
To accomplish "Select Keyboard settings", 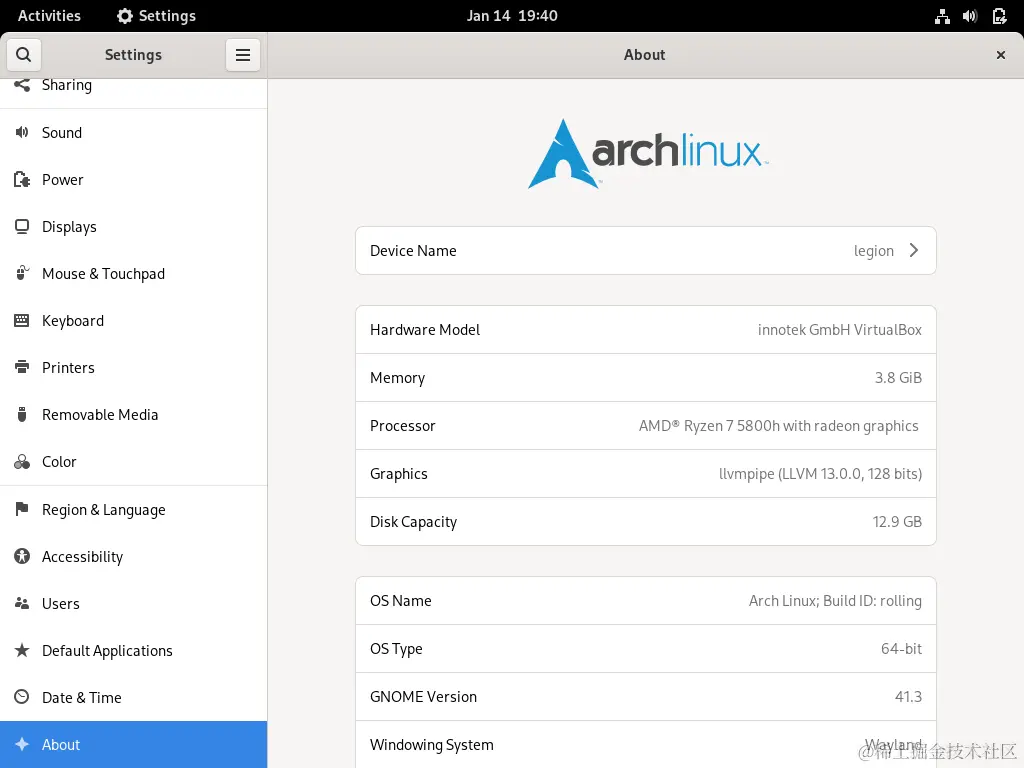I will tap(72, 320).
